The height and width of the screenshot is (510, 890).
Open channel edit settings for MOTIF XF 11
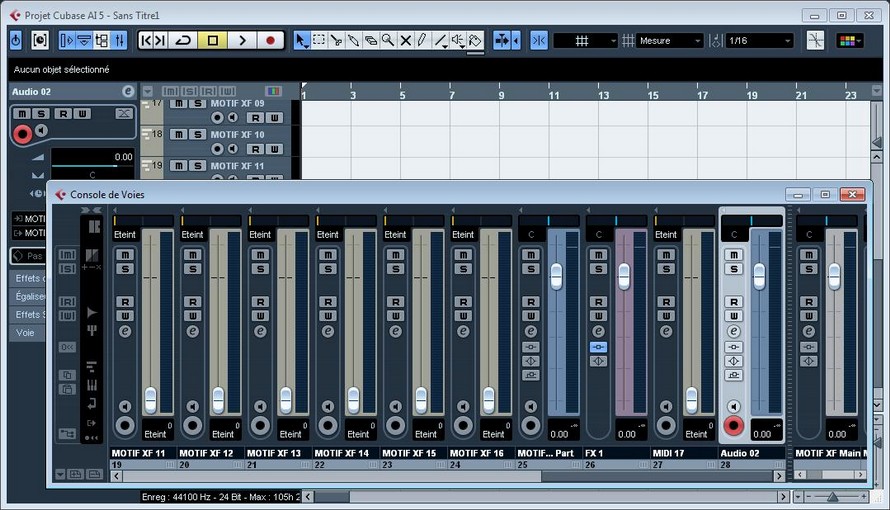[125, 331]
